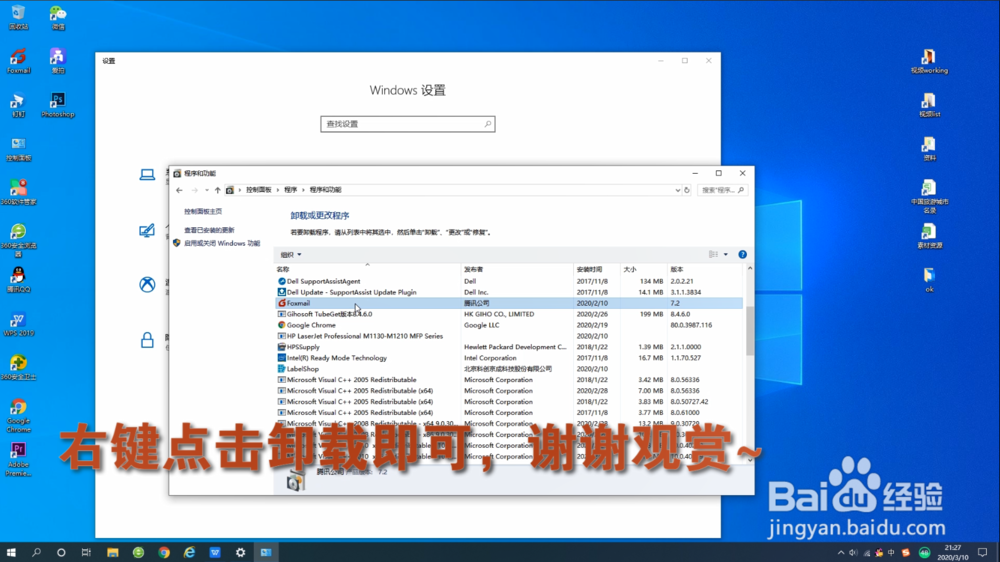Click the lock privacy icon in Settings
The image size is (1000, 562).
pyautogui.click(x=147, y=339)
